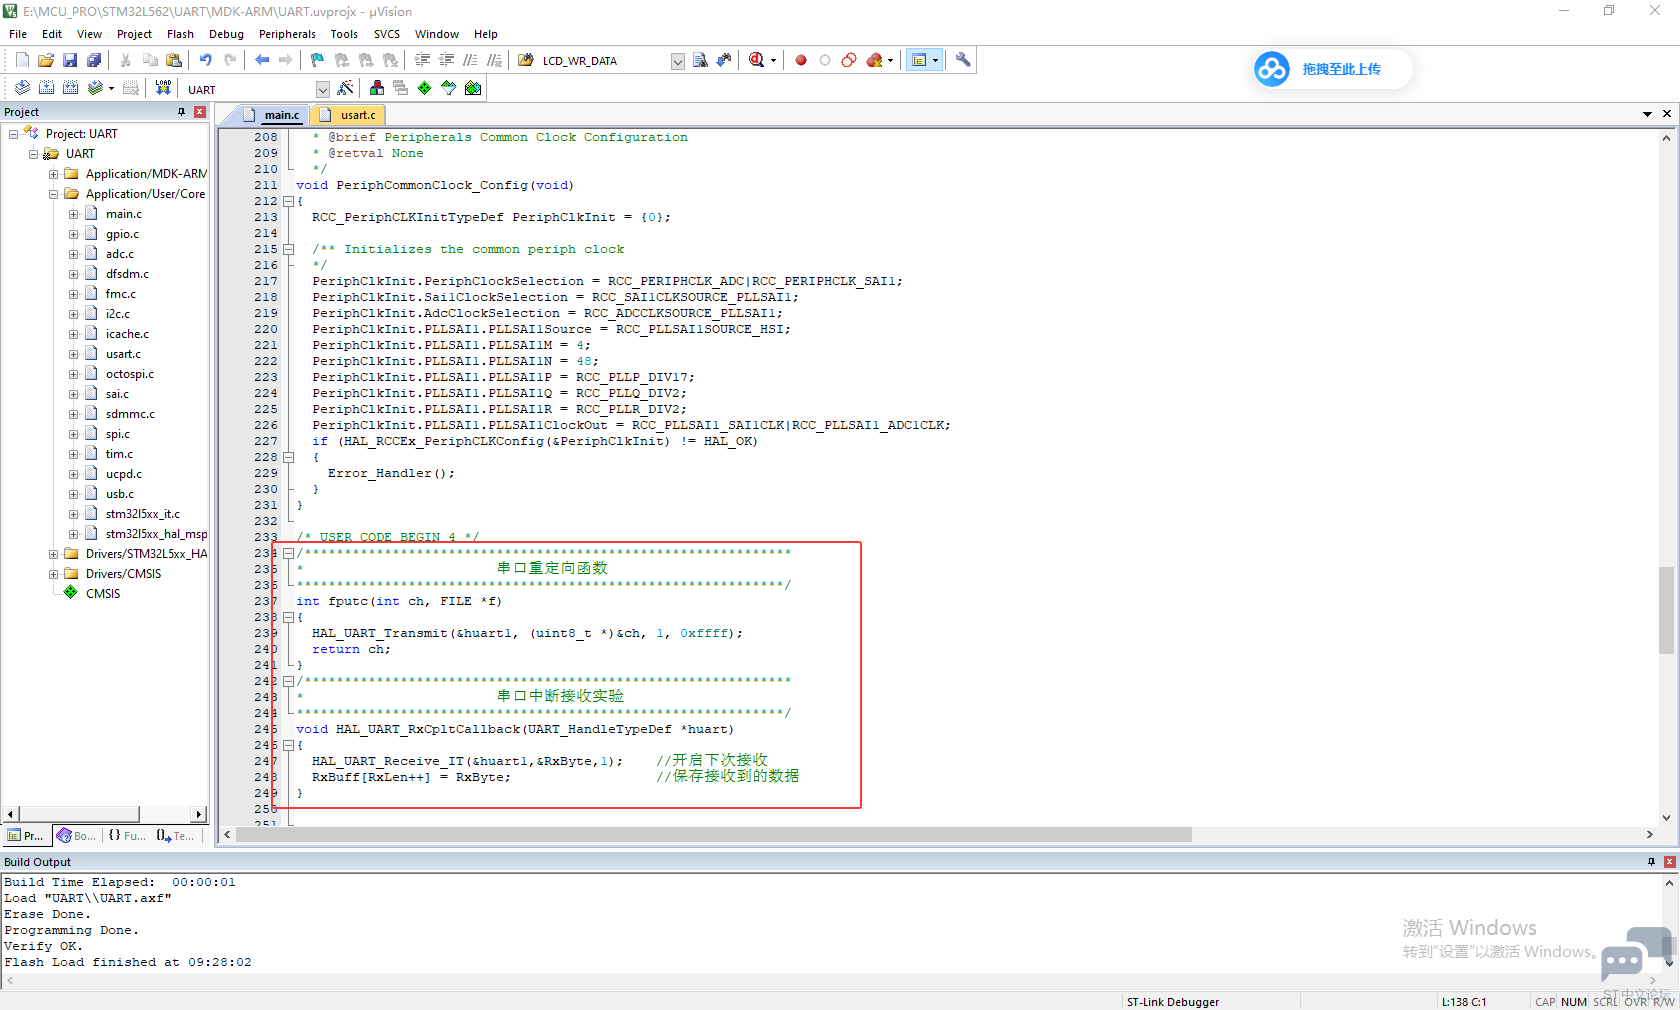Open Manage Run-Time Environment green icon
Viewport: 1680px width, 1010px height.
click(x=424, y=88)
